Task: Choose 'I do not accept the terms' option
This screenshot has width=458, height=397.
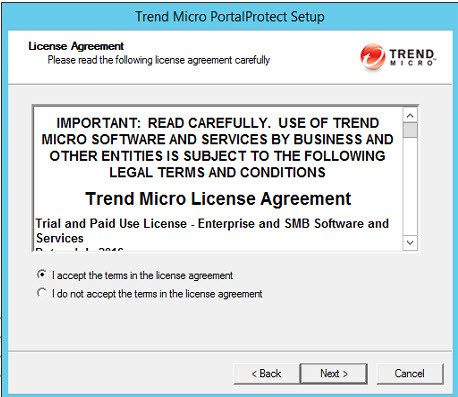Action: tap(42, 293)
